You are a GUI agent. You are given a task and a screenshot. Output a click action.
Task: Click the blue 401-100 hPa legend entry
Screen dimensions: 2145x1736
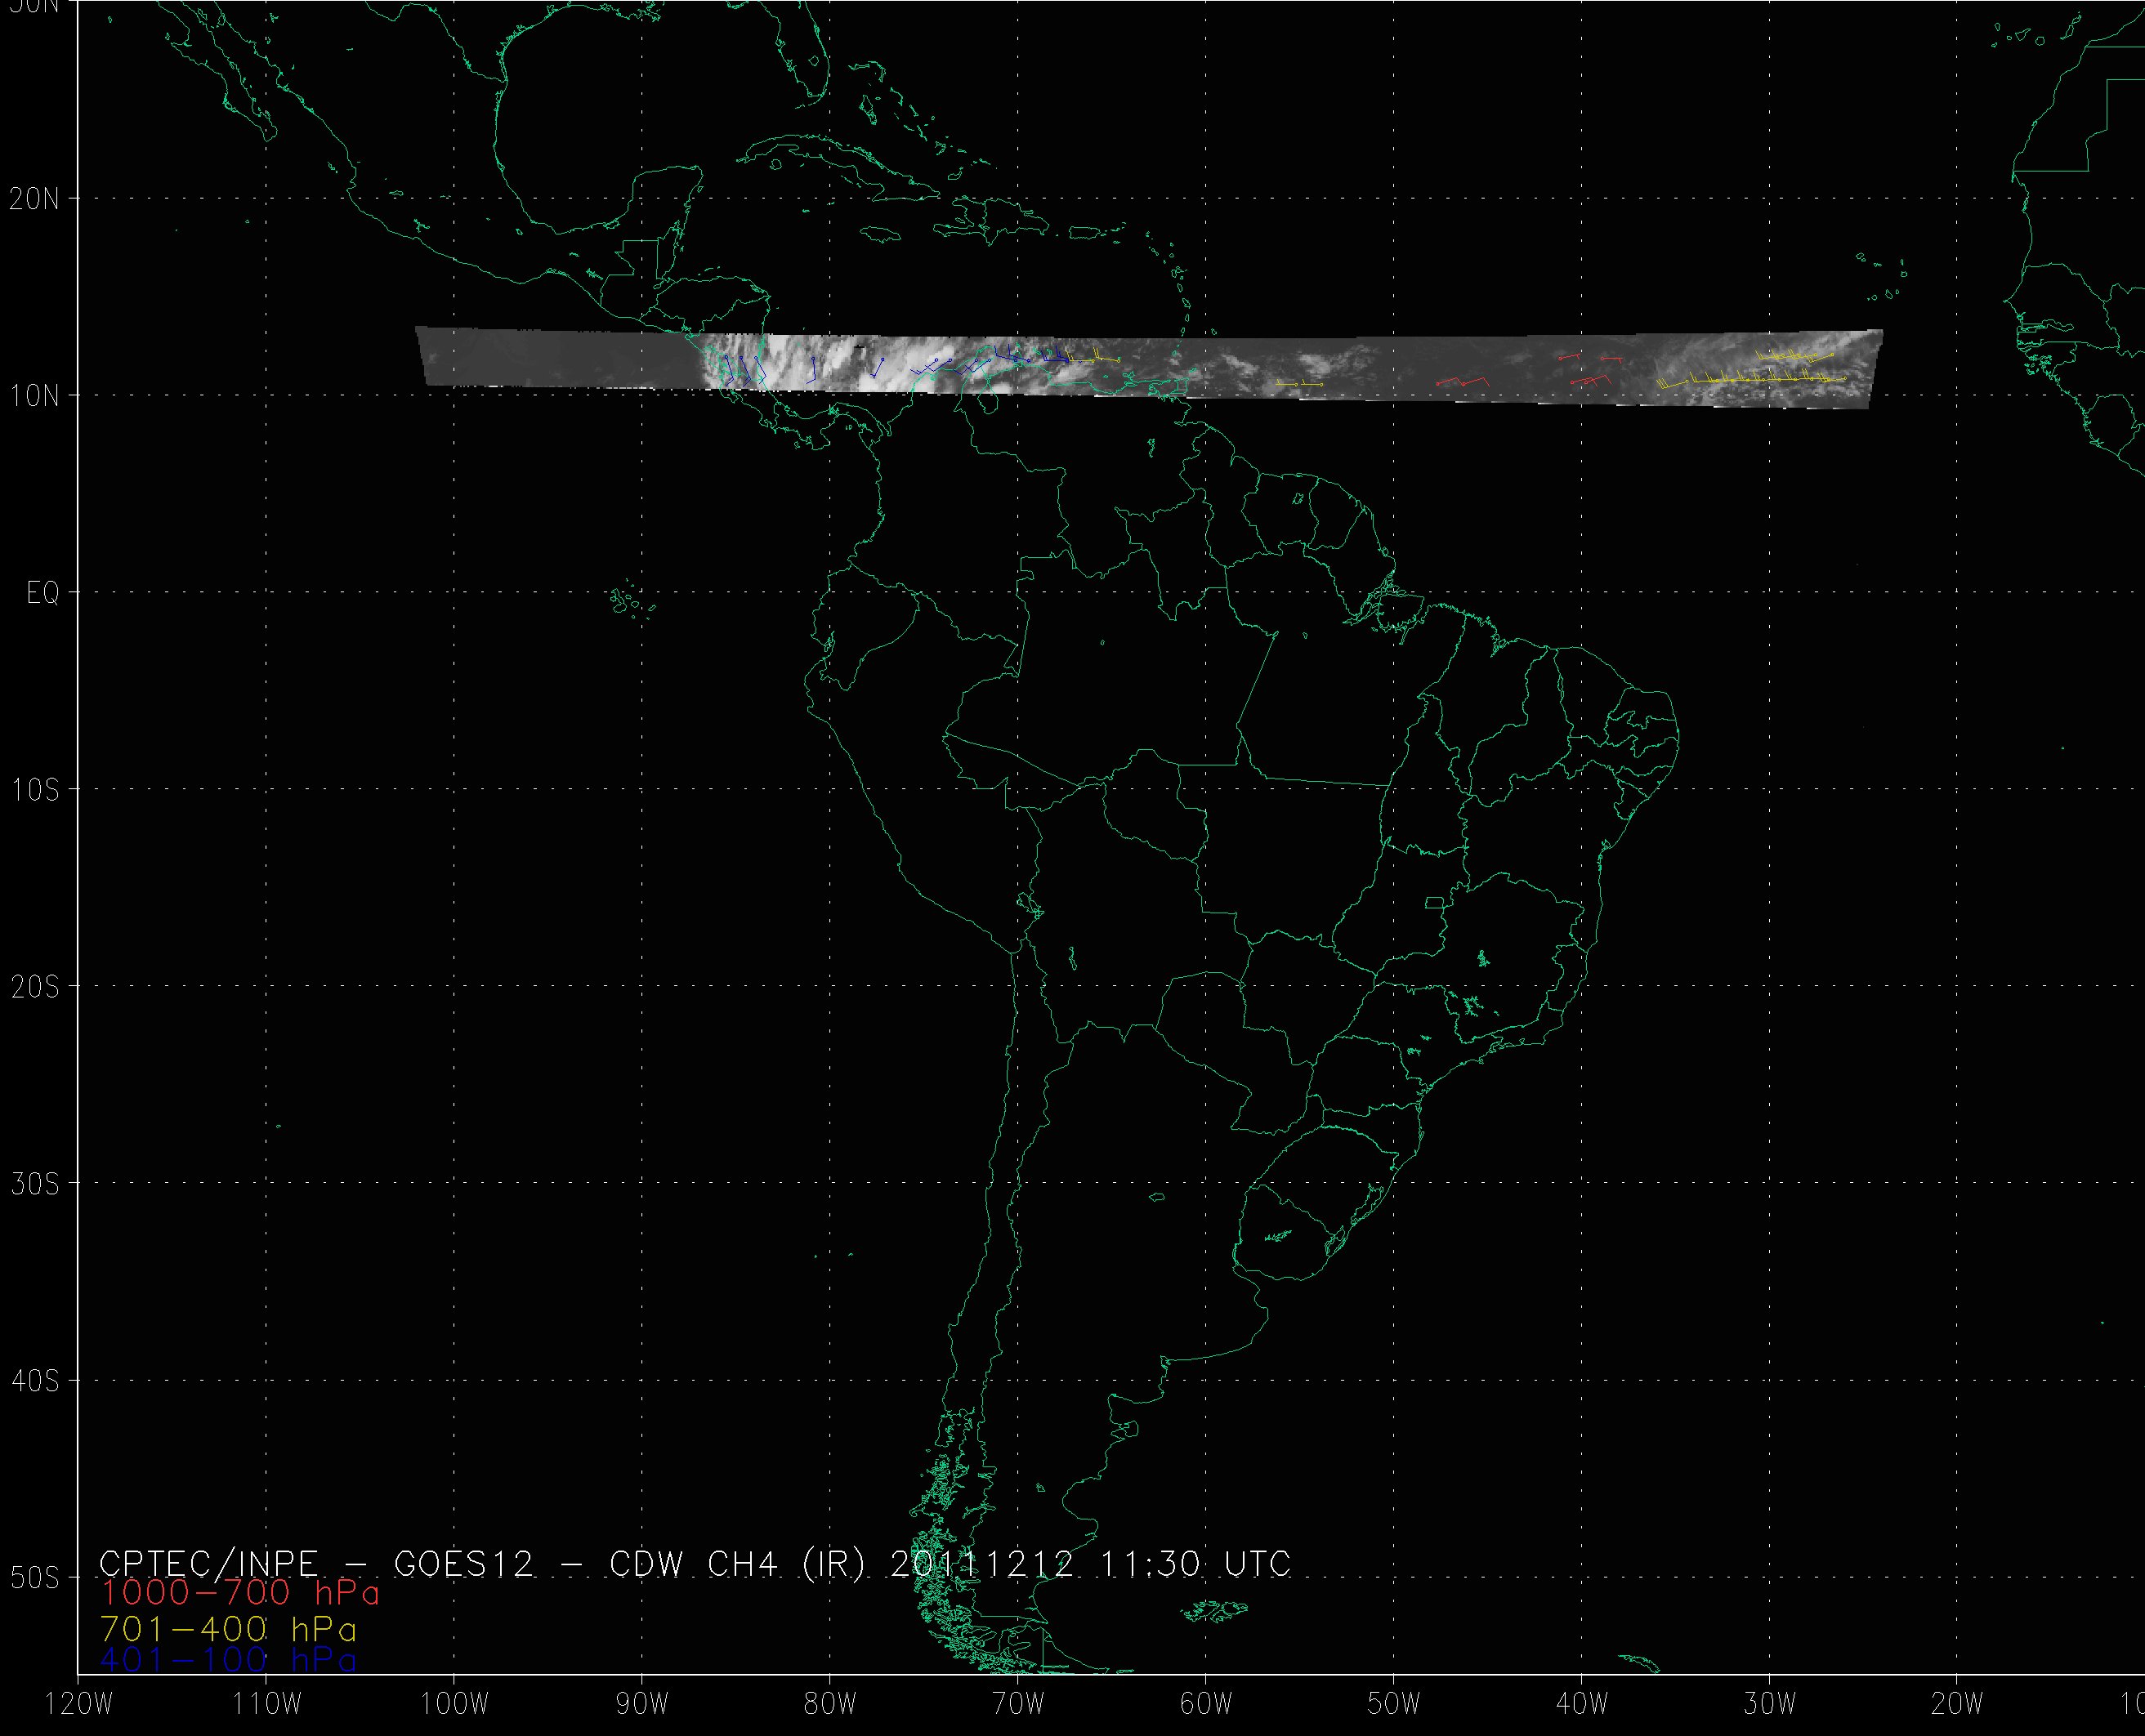pos(228,1661)
